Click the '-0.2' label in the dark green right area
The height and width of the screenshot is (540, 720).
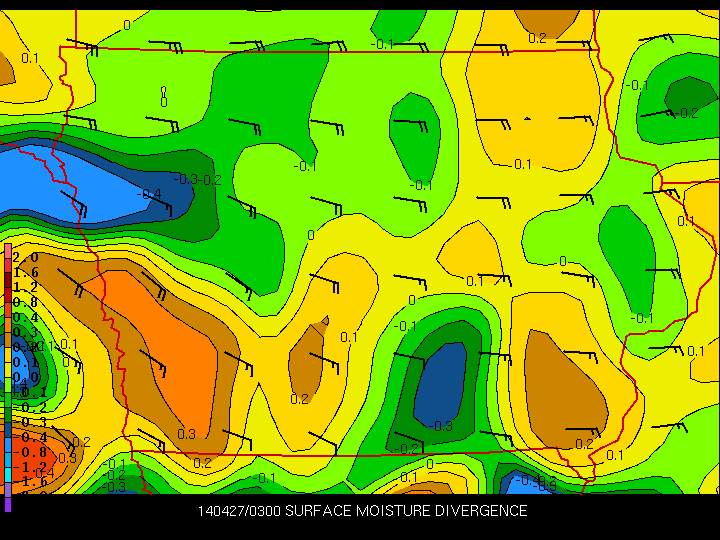coord(686,113)
